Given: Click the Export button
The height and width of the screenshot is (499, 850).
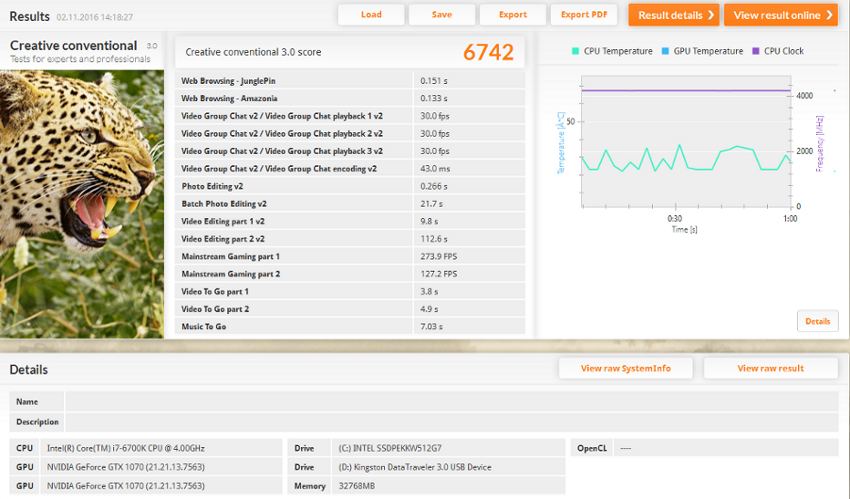Looking at the screenshot, I should pyautogui.click(x=513, y=15).
